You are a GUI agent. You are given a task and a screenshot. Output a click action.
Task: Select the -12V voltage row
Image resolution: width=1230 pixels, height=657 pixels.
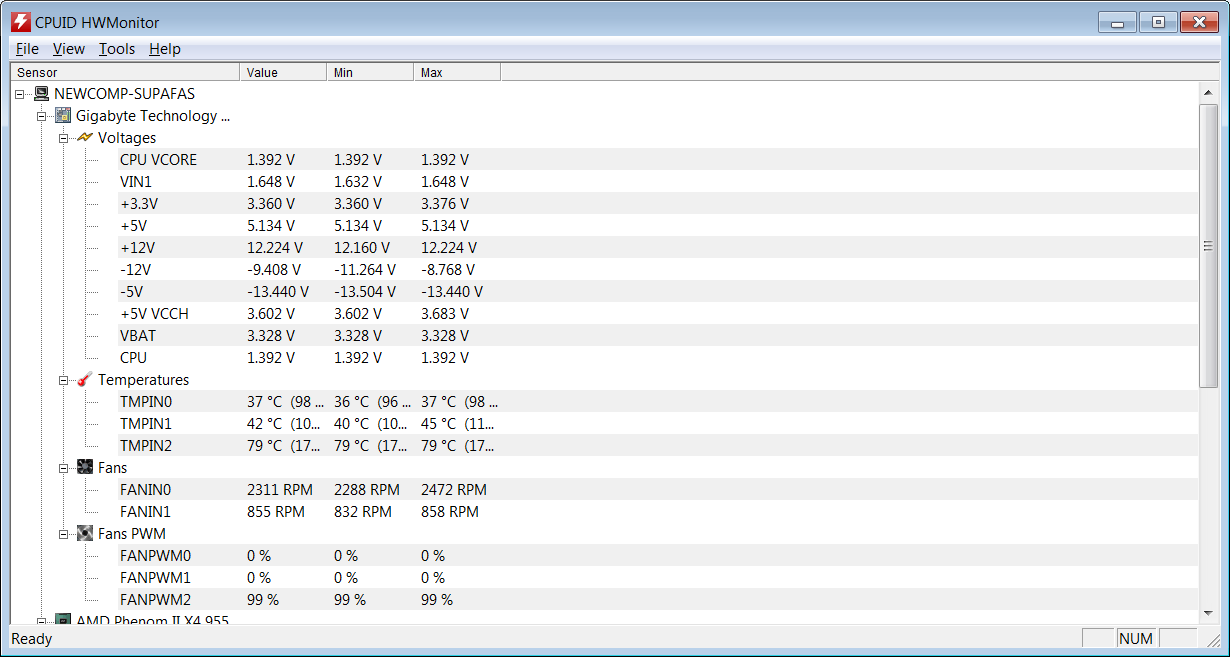[x=658, y=270]
